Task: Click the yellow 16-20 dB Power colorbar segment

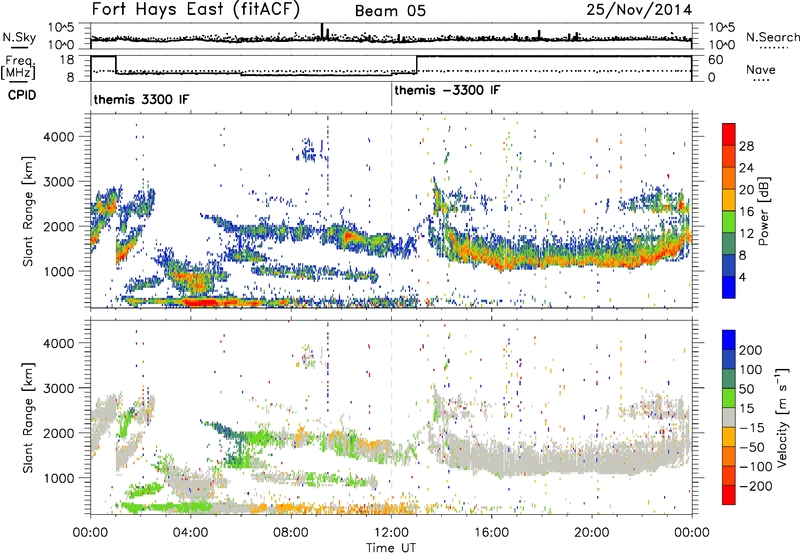Action: [729, 199]
